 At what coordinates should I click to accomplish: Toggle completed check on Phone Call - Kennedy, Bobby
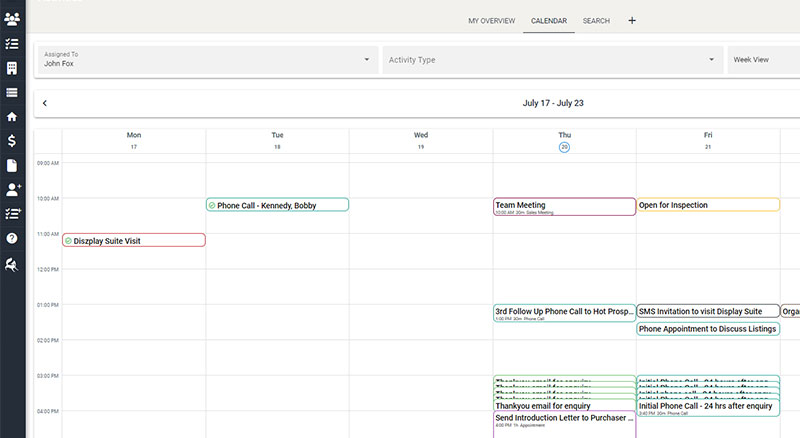click(212, 205)
